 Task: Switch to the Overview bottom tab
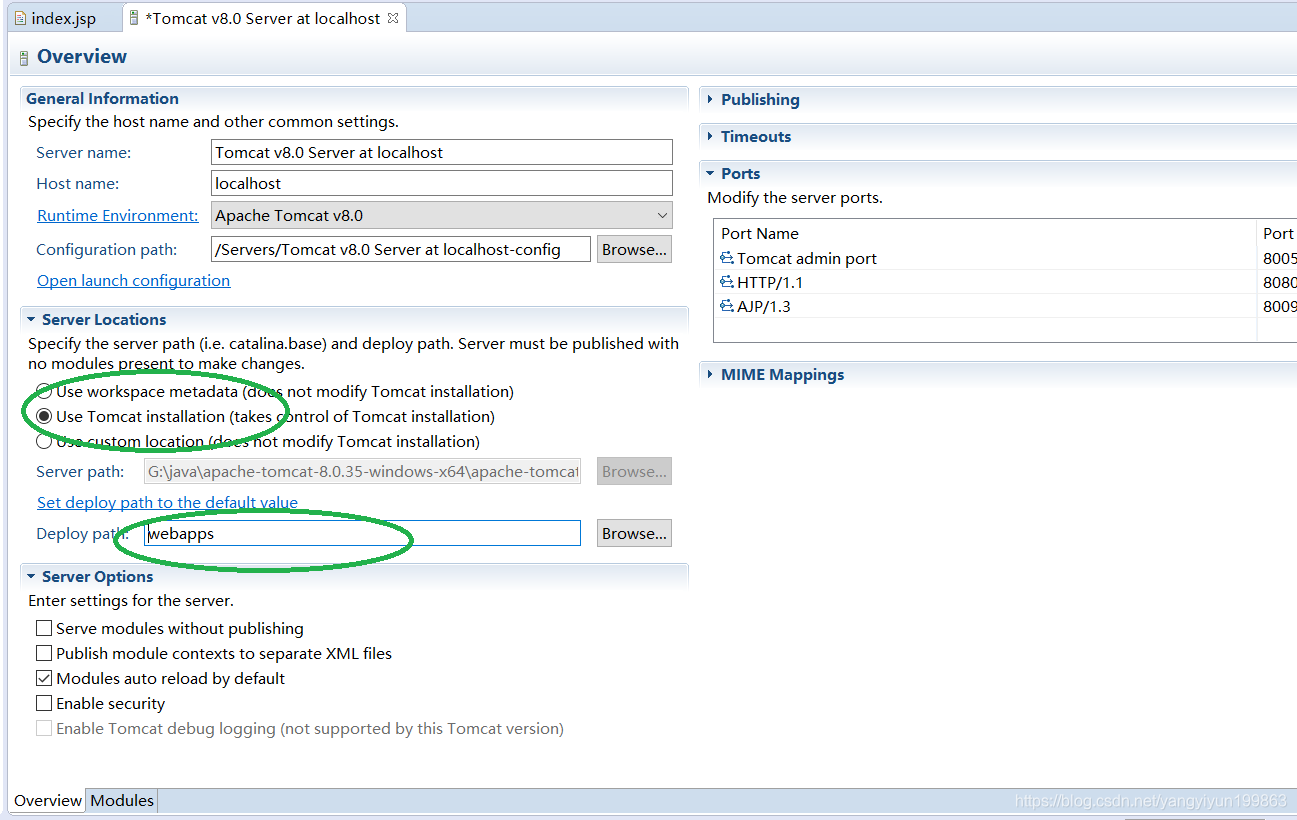click(48, 800)
